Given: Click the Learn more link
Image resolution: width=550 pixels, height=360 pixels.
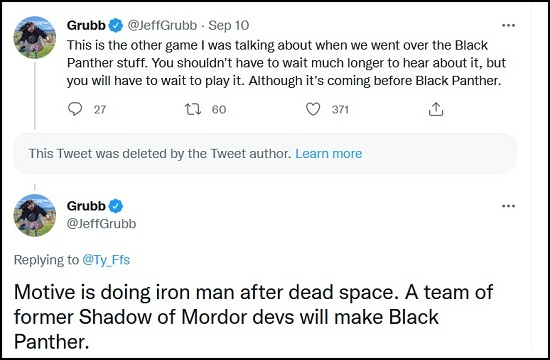Looking at the screenshot, I should point(329,154).
